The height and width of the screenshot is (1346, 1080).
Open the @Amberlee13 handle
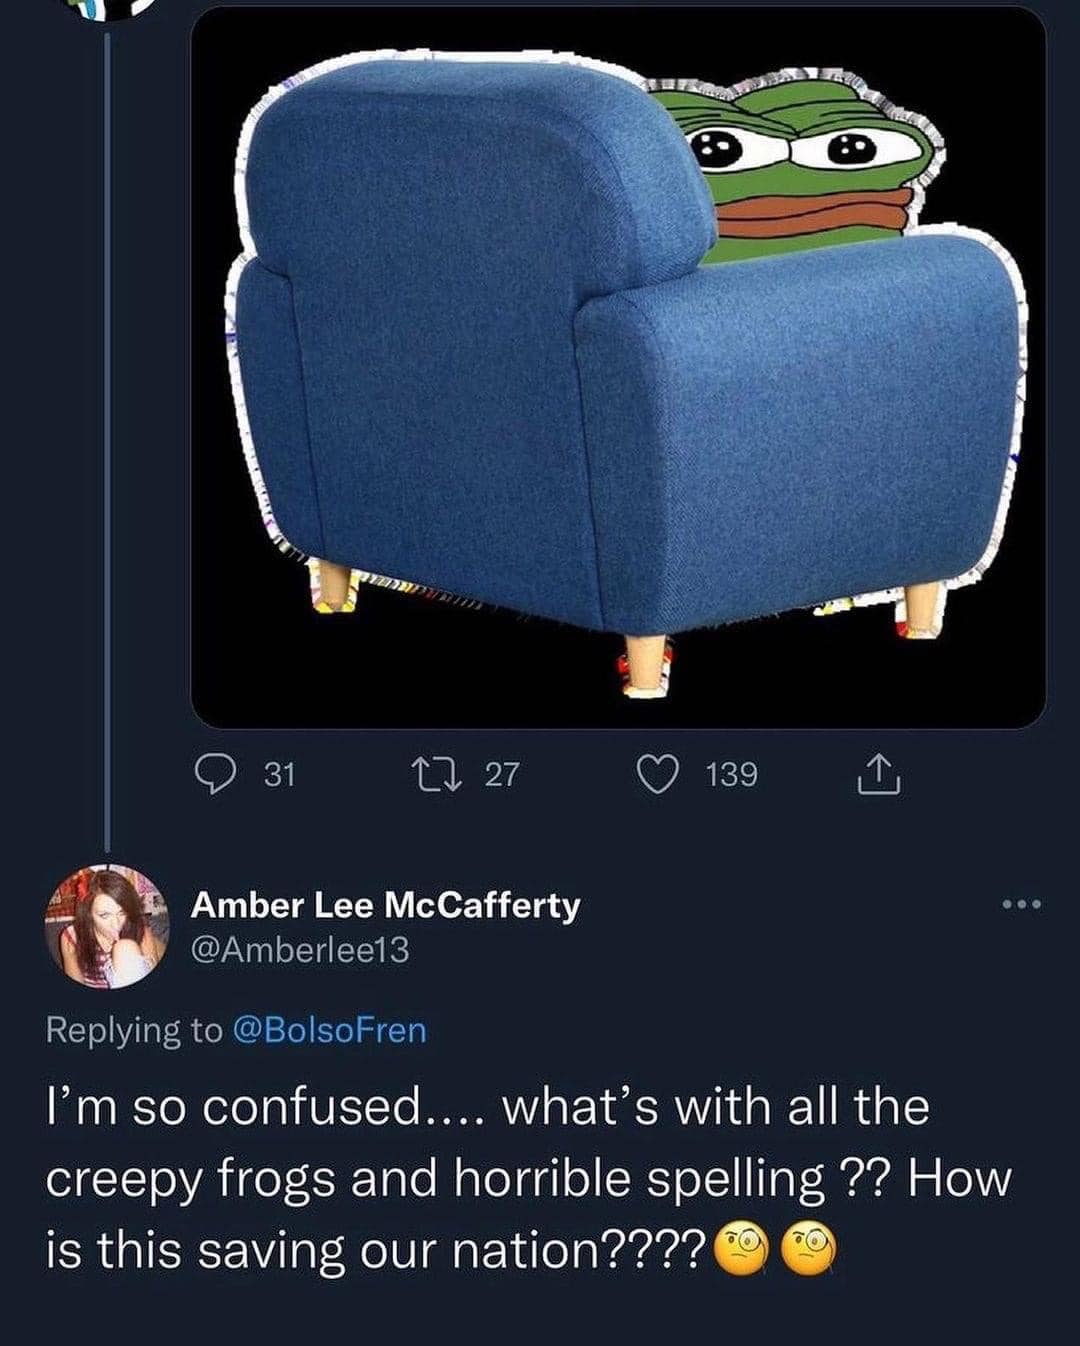click(x=300, y=950)
